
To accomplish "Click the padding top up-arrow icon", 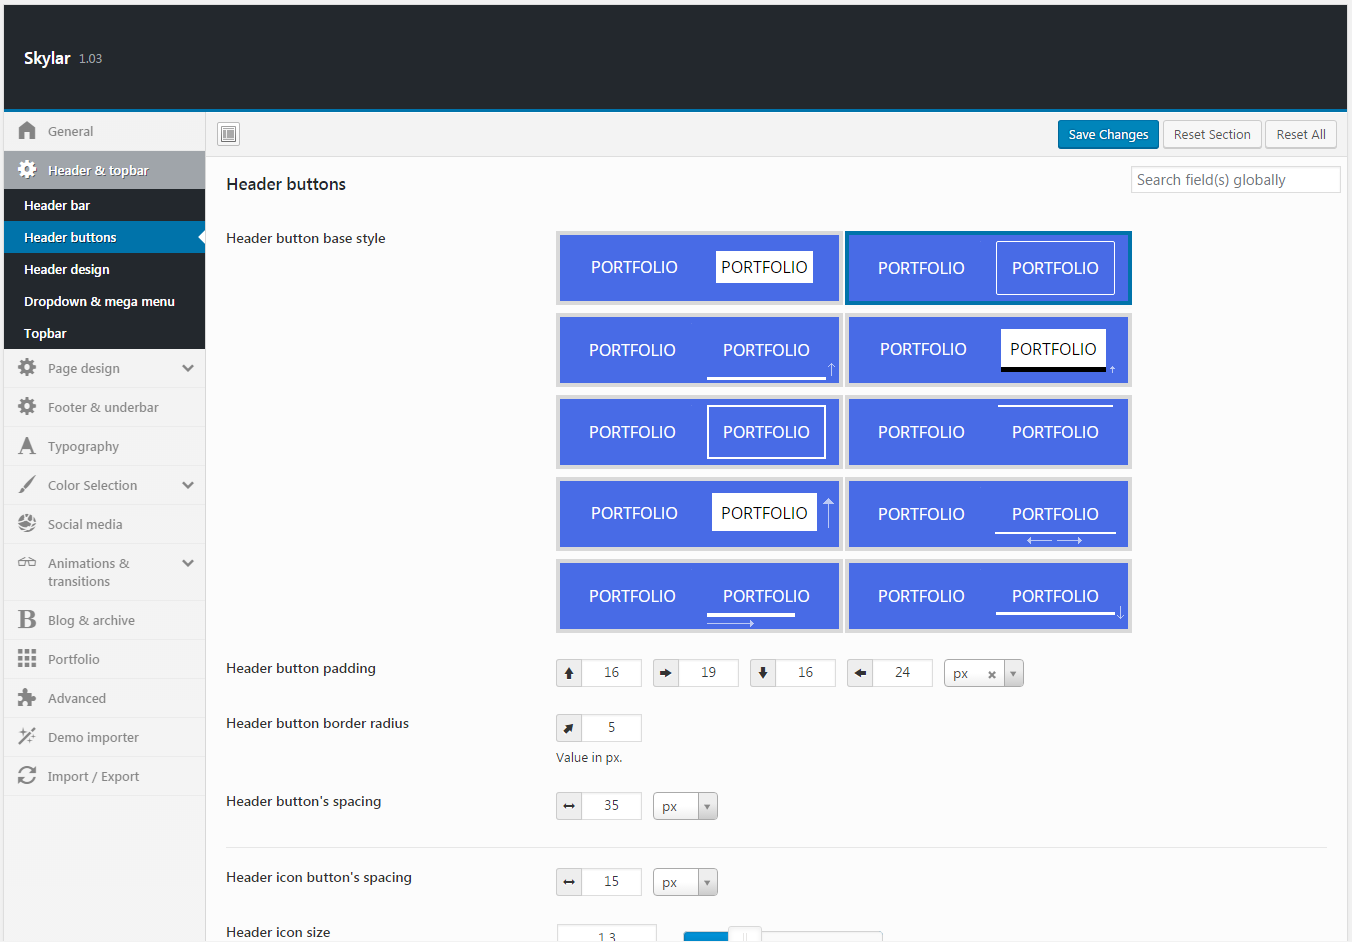I will pos(569,673).
